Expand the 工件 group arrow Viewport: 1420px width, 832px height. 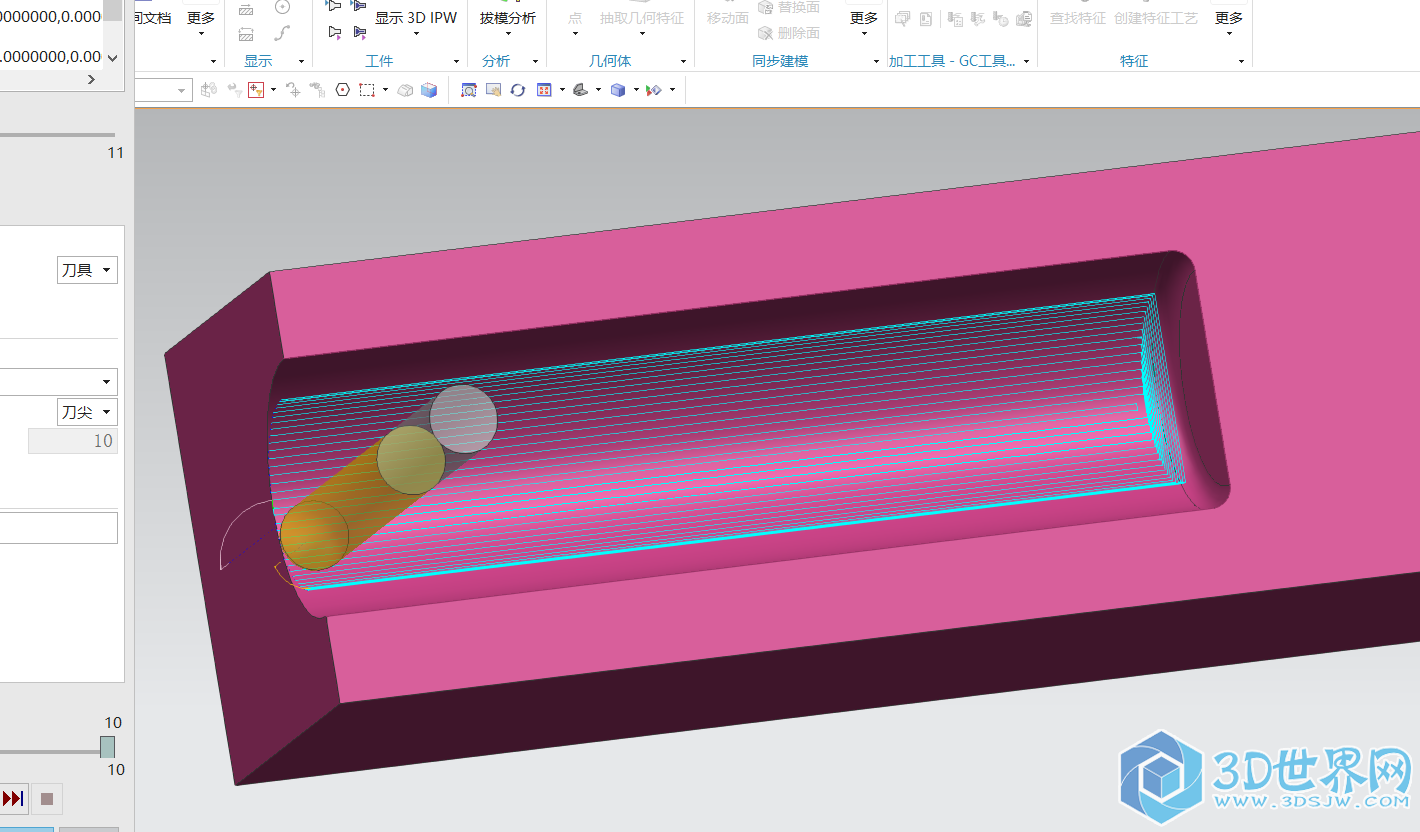click(456, 62)
